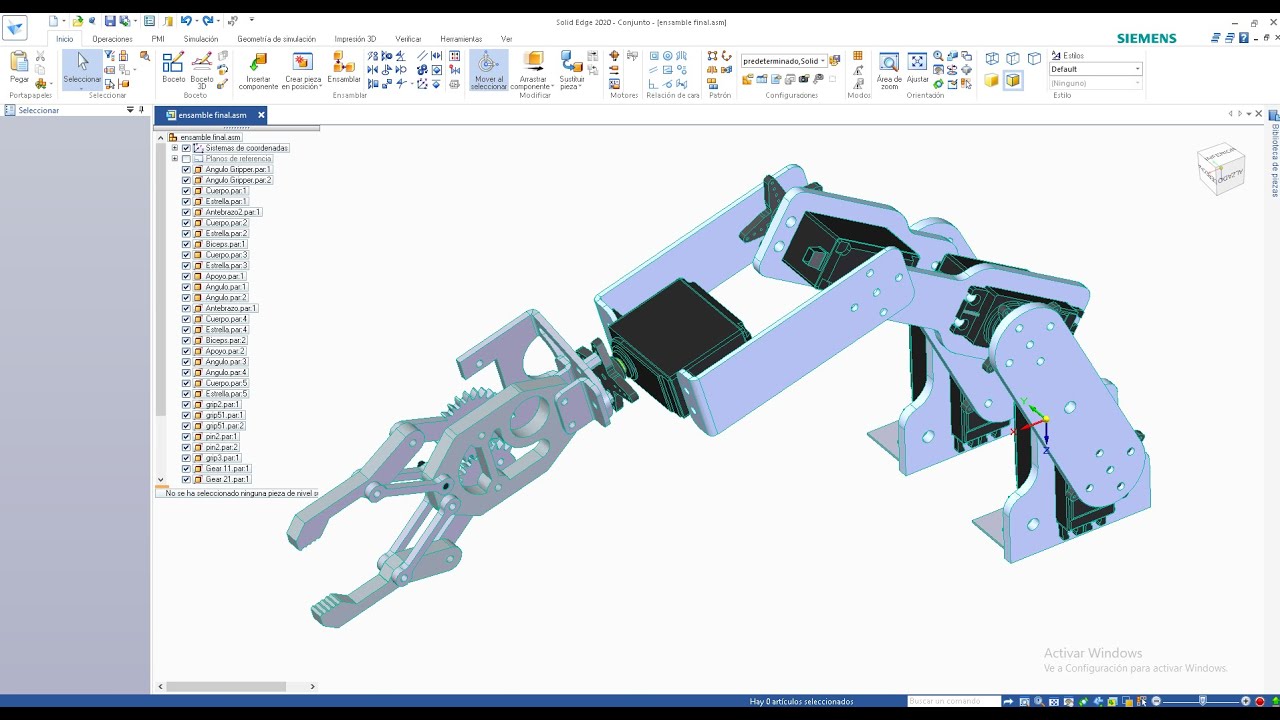Click the view orientation cube

[1221, 168]
